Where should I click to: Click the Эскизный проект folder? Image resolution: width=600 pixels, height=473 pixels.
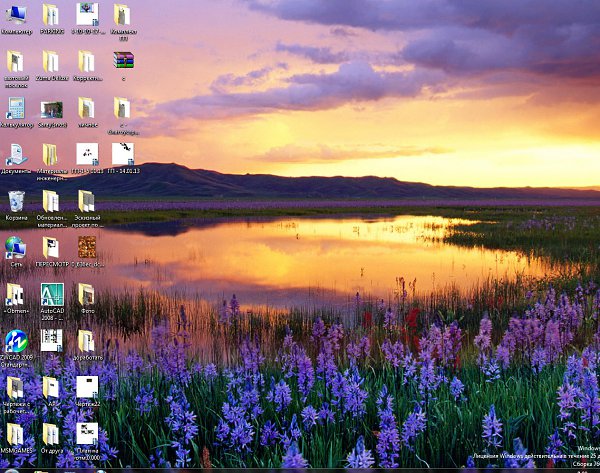pos(87,202)
